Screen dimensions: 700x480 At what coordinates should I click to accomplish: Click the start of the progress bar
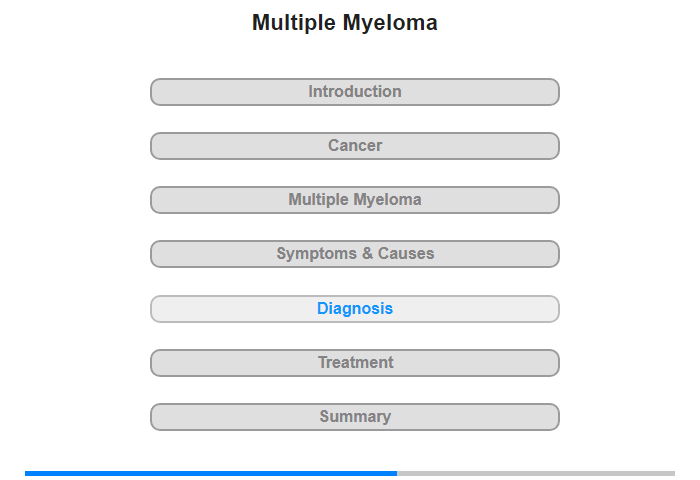tap(28, 473)
